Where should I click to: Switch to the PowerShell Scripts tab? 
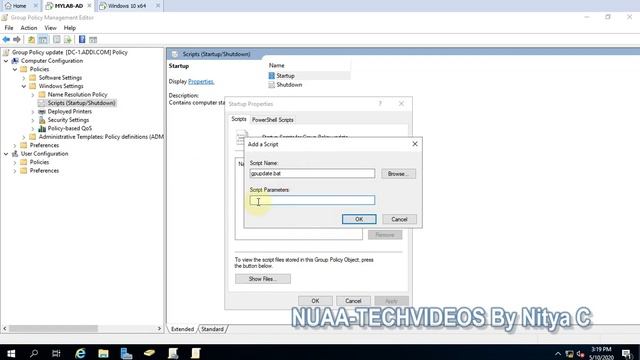pyautogui.click(x=273, y=120)
